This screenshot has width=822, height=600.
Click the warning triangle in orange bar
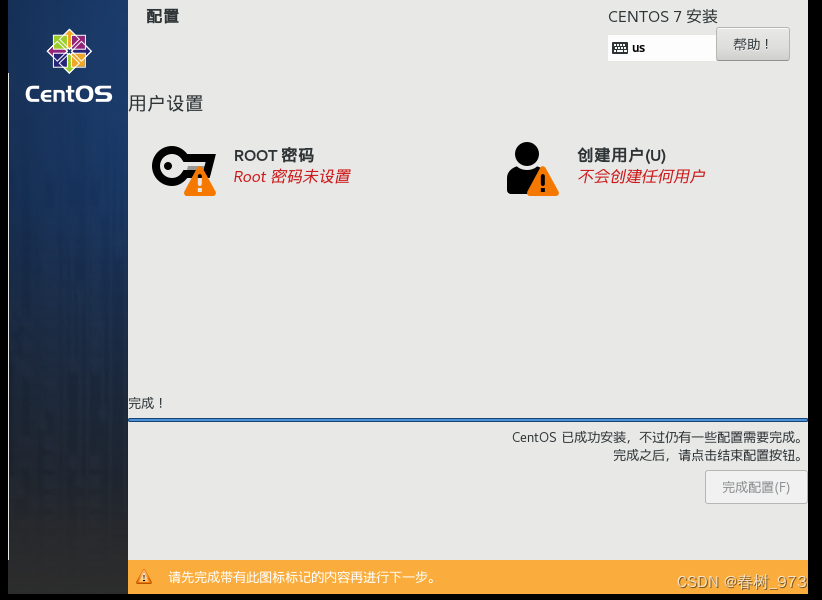point(144,577)
